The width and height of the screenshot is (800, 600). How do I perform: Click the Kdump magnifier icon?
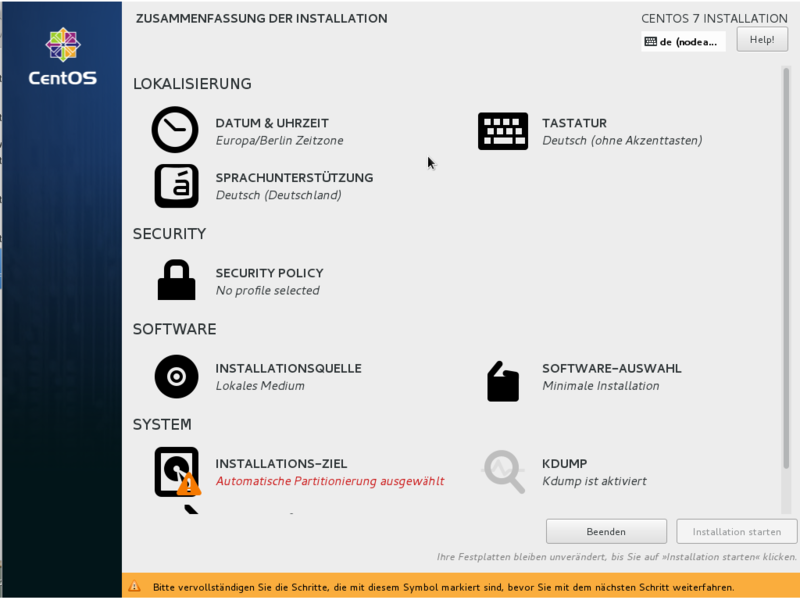point(504,471)
